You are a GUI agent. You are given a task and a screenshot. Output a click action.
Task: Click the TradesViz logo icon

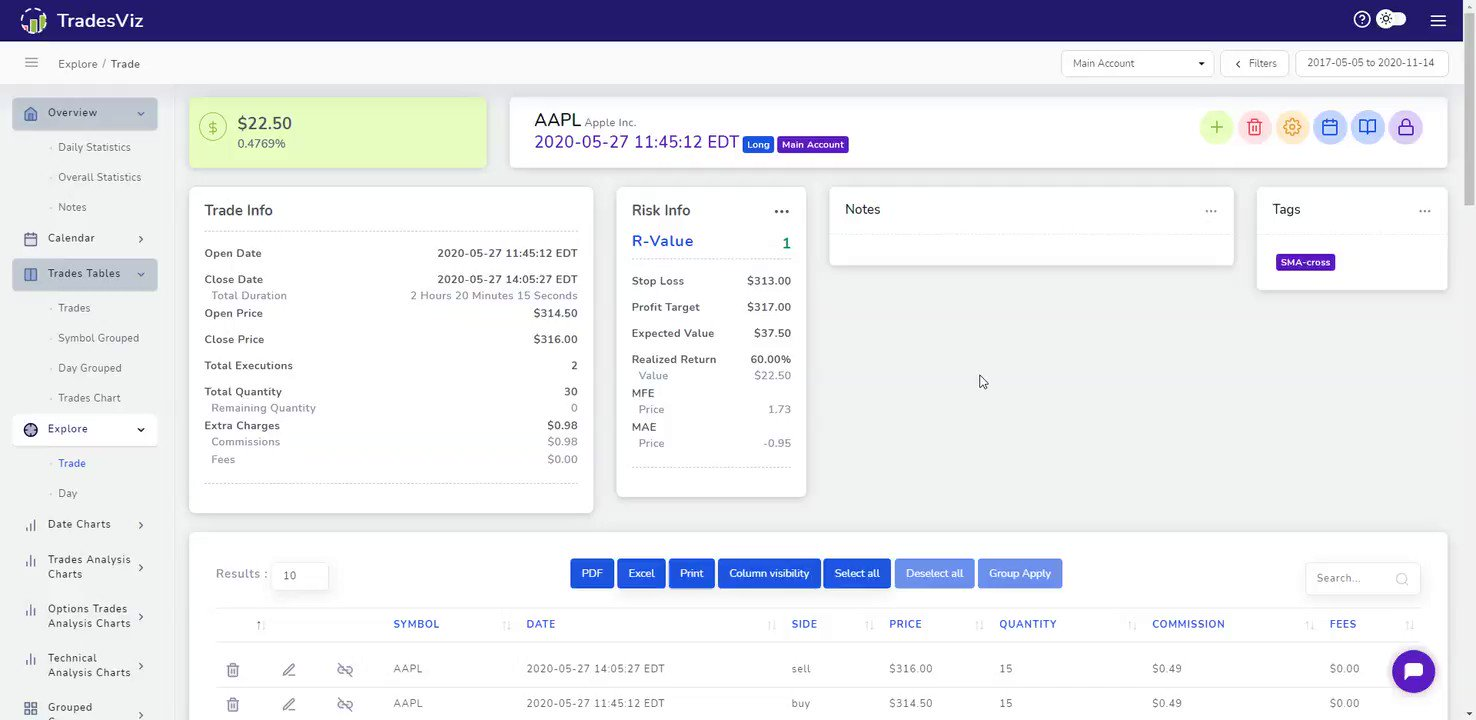[x=33, y=20]
